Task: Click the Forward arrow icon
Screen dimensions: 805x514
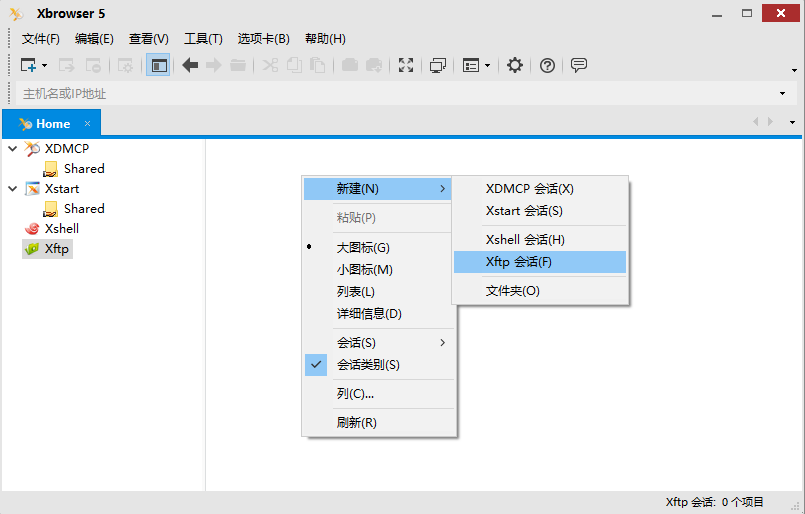Action: pyautogui.click(x=214, y=65)
